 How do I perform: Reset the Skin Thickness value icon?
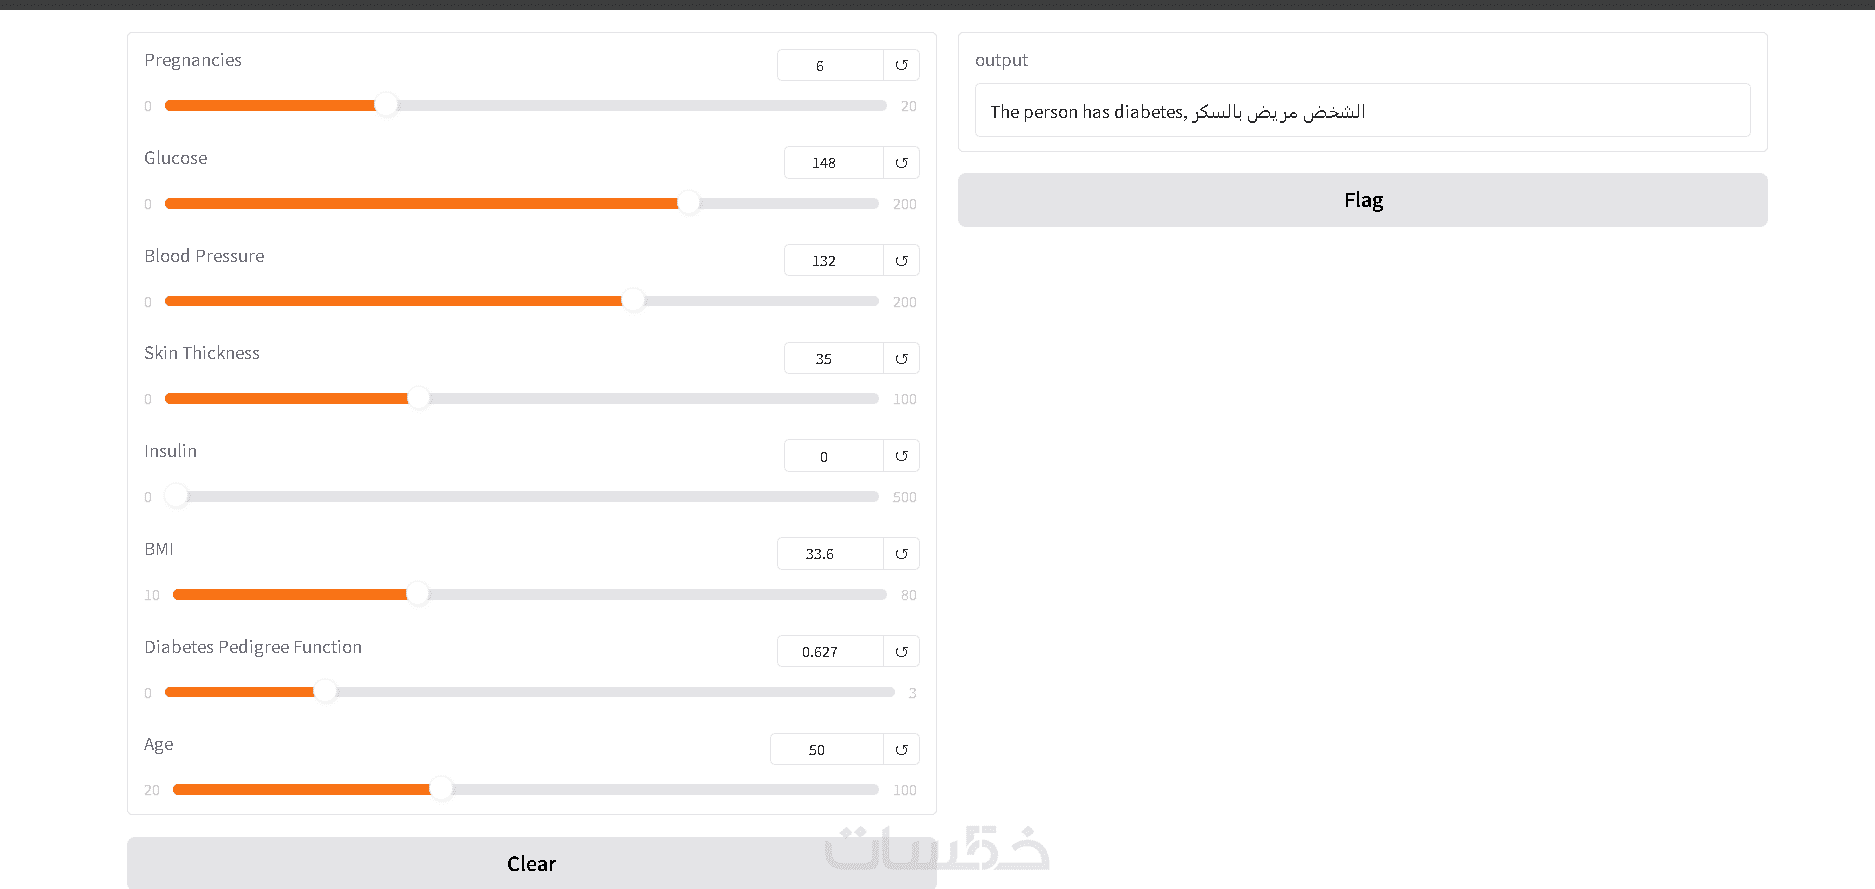click(x=901, y=359)
